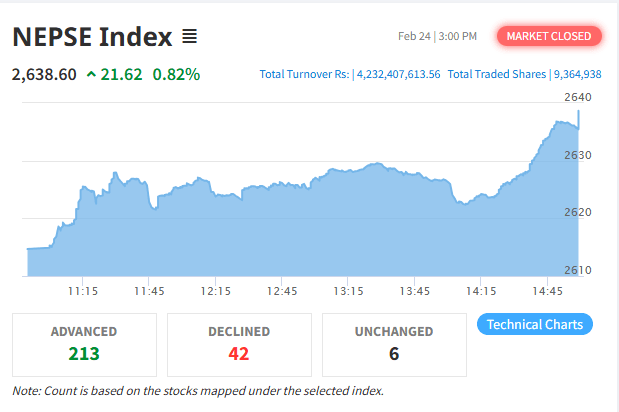
Task: Click the 14:45 time axis label
Action: click(548, 291)
